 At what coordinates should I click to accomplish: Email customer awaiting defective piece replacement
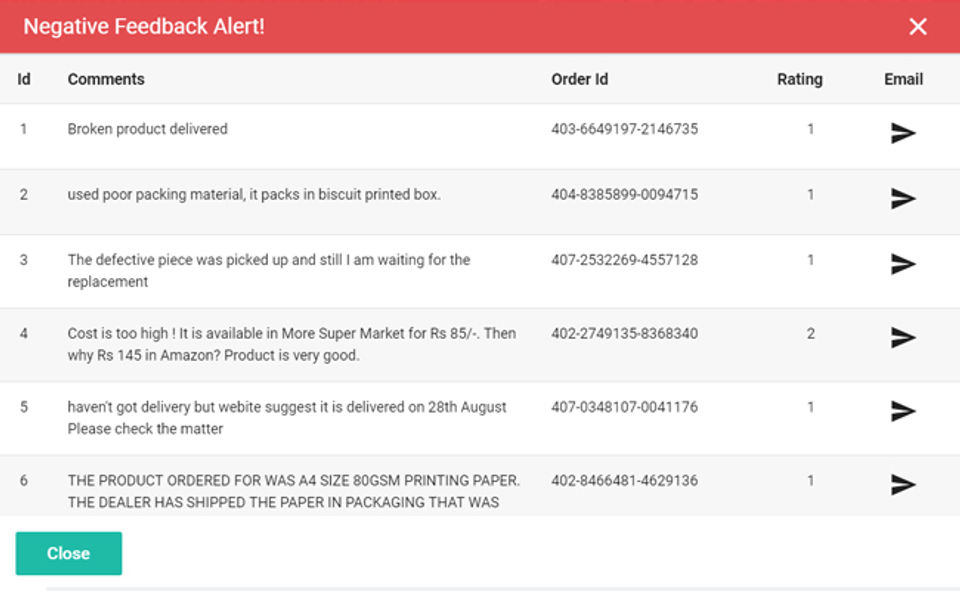tap(903, 264)
